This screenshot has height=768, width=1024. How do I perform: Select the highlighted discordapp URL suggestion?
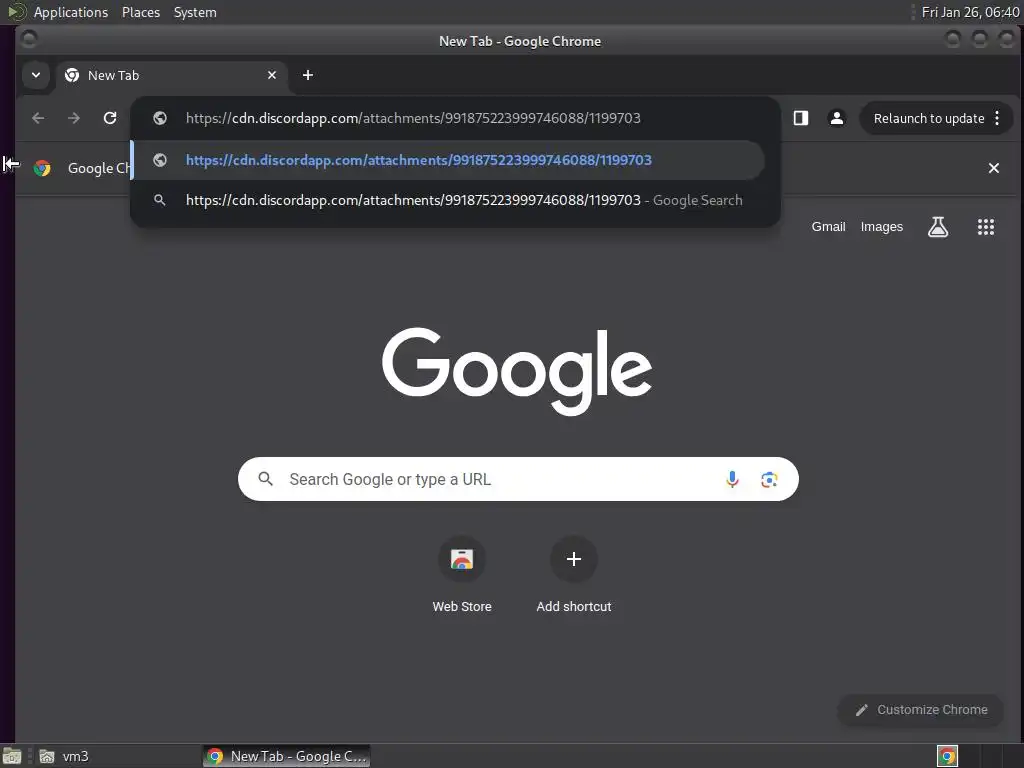(448, 160)
